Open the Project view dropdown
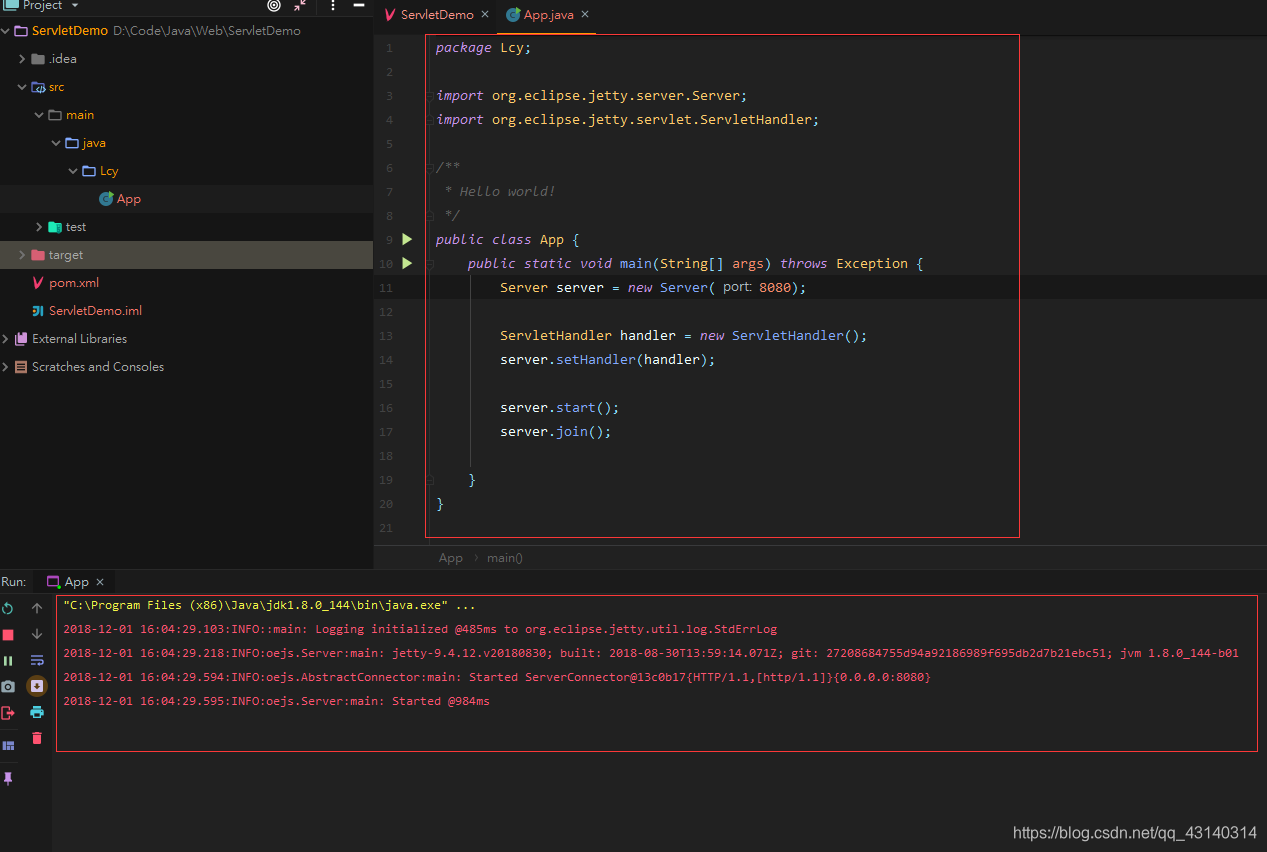Image resolution: width=1267 pixels, height=852 pixels. point(74,5)
